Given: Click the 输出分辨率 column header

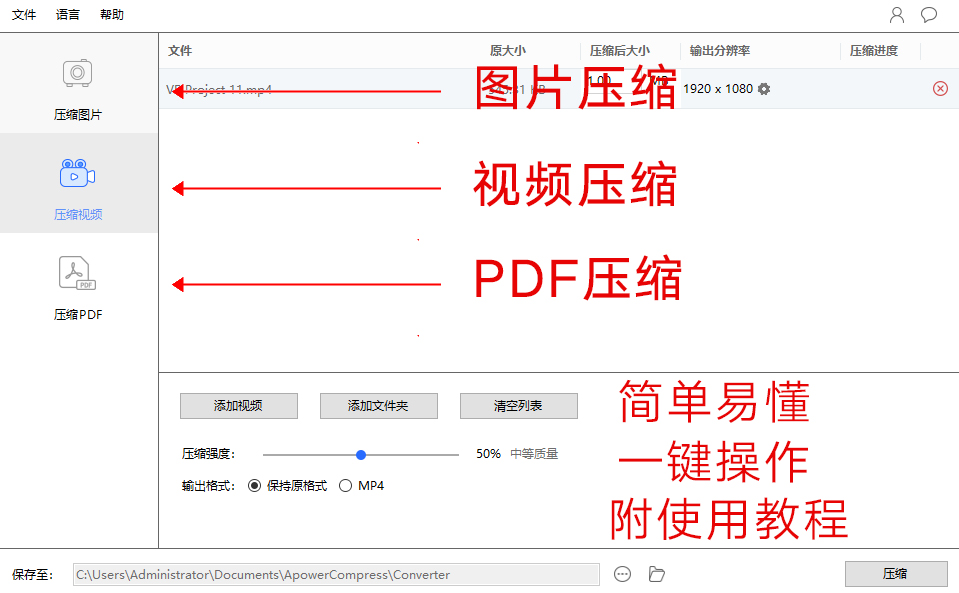Looking at the screenshot, I should pyautogui.click(x=720, y=51).
